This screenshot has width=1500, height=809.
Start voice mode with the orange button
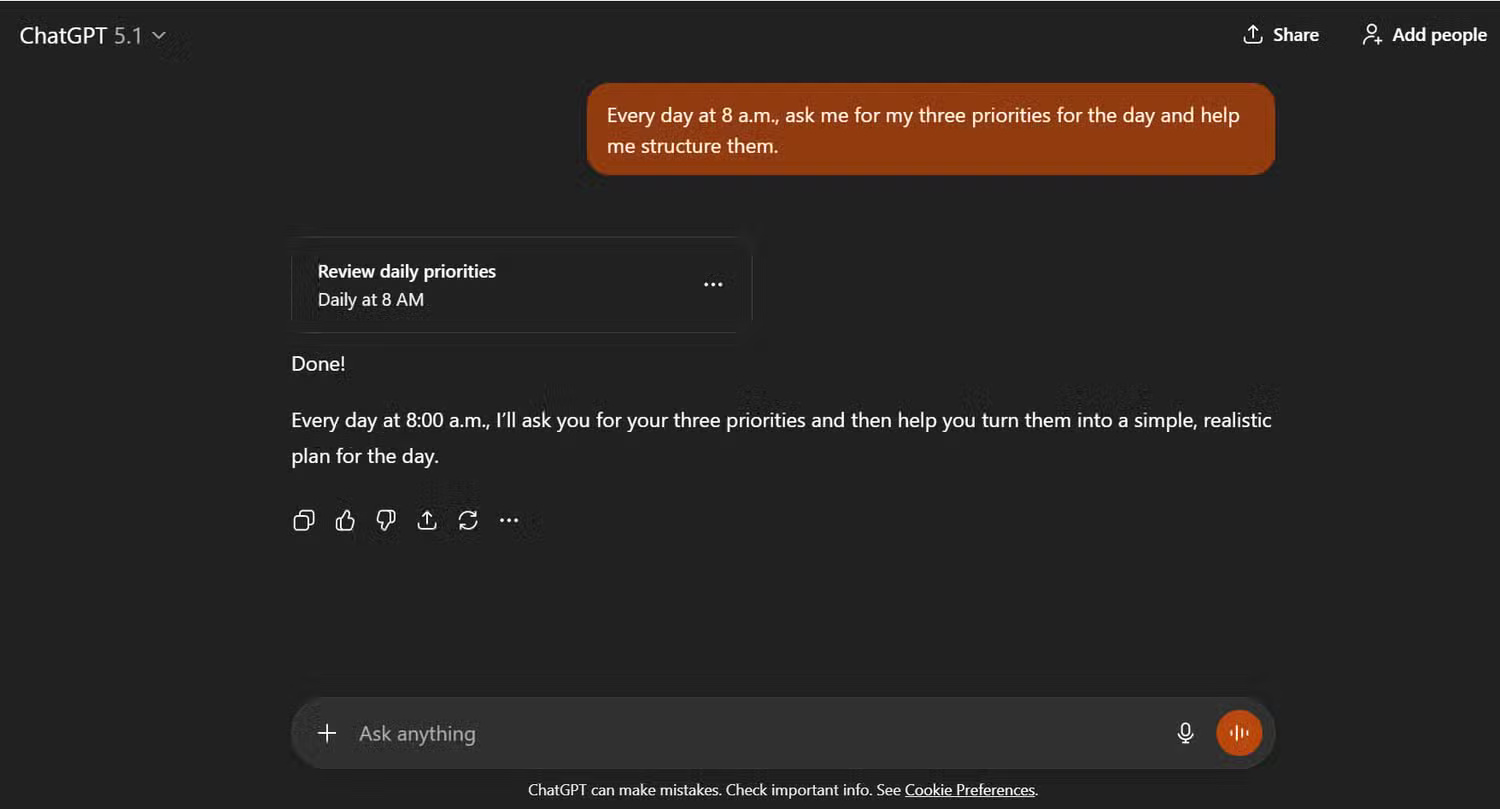coord(1239,733)
